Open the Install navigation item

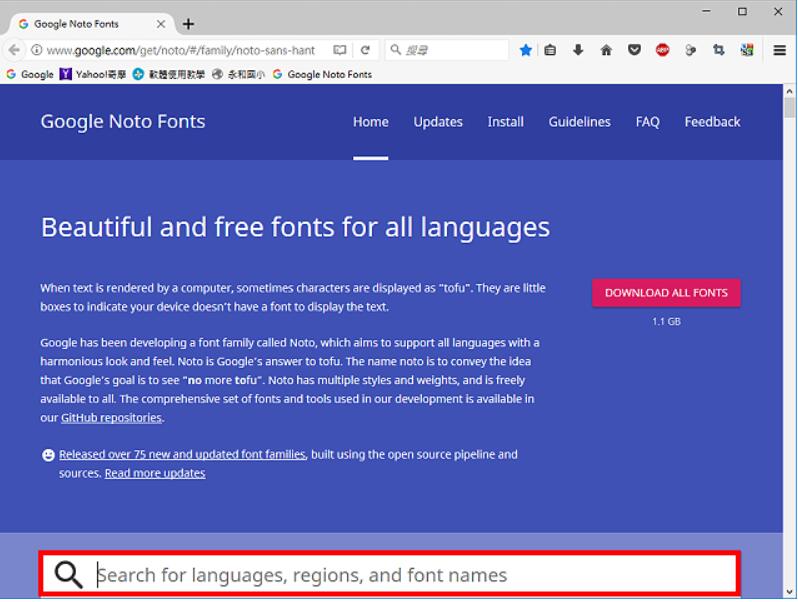(x=505, y=122)
